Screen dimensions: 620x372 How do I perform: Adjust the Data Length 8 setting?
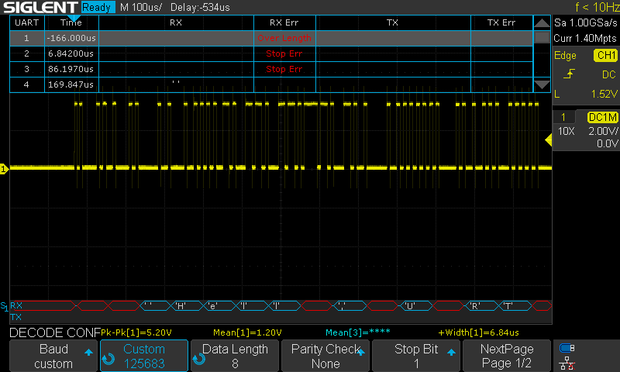[235, 356]
